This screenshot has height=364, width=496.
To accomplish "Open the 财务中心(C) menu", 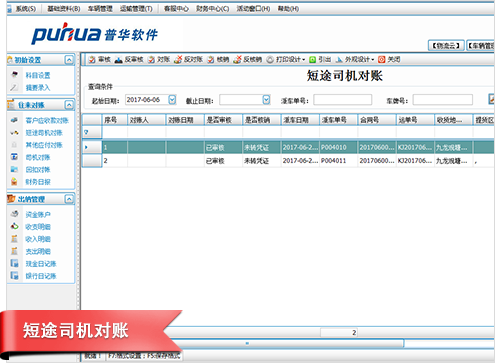I will (212, 9).
